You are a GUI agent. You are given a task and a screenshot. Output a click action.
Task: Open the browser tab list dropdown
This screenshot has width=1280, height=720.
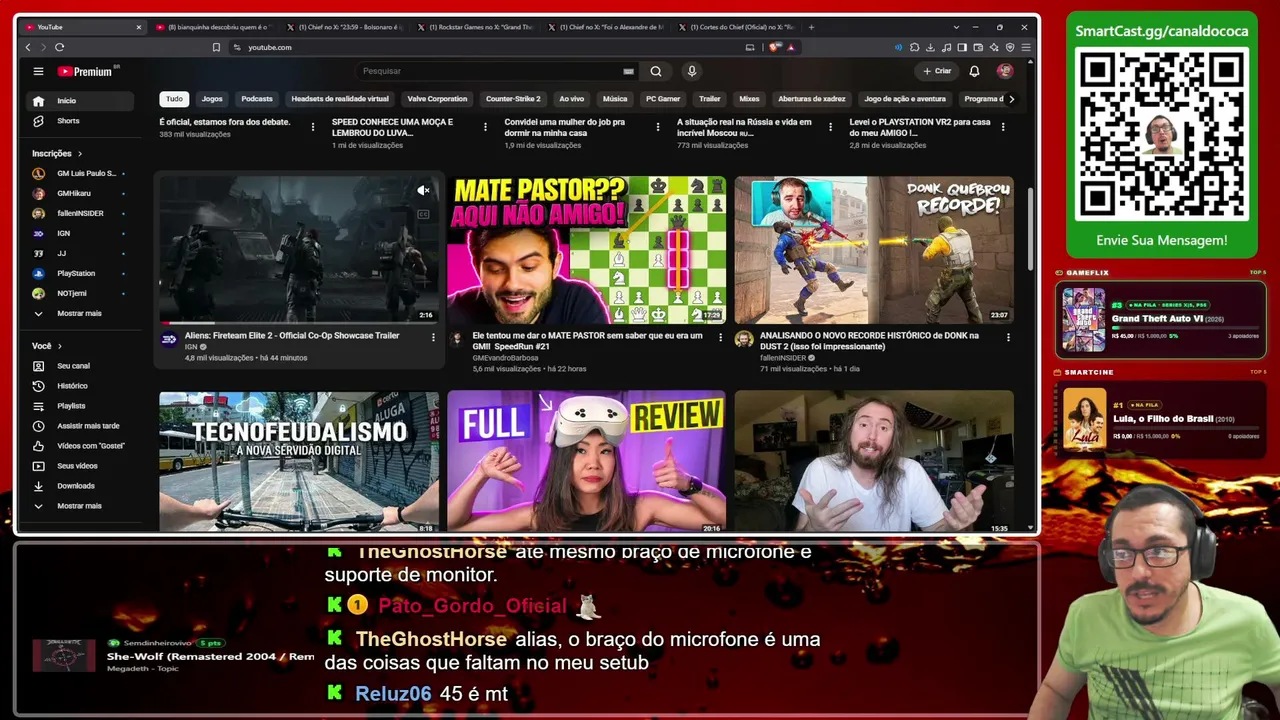(956, 27)
